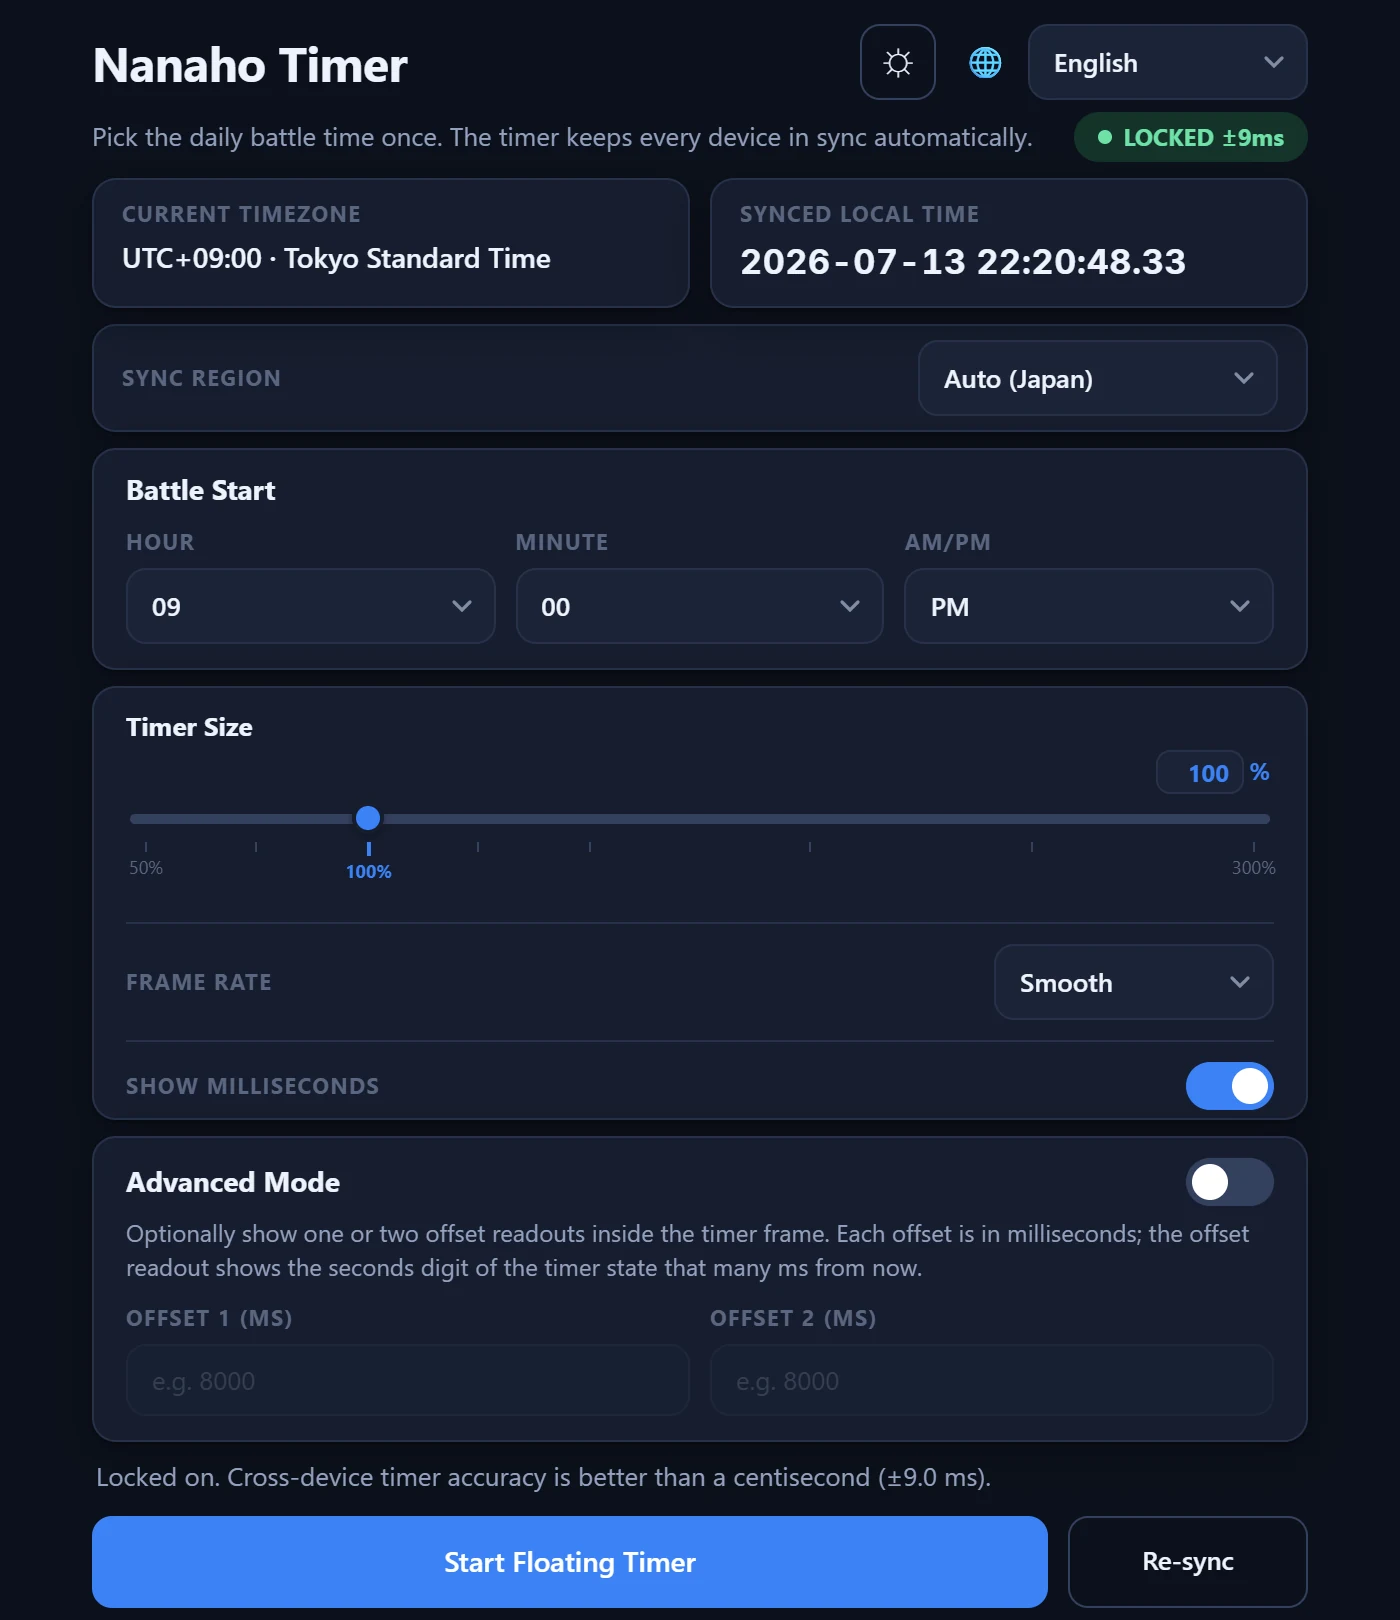
Task: Click the Offset 1 (ms) input field
Action: pyautogui.click(x=407, y=1380)
